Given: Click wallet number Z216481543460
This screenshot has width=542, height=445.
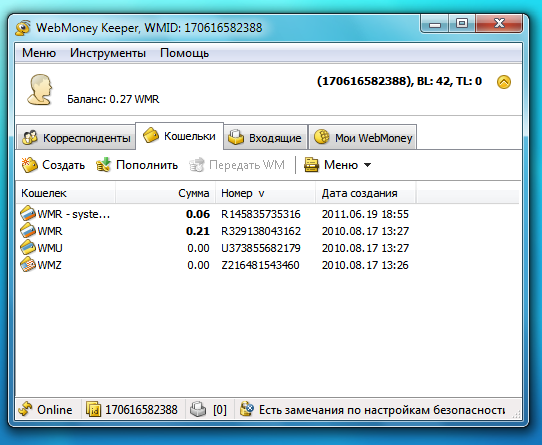Looking at the screenshot, I should (260, 265).
